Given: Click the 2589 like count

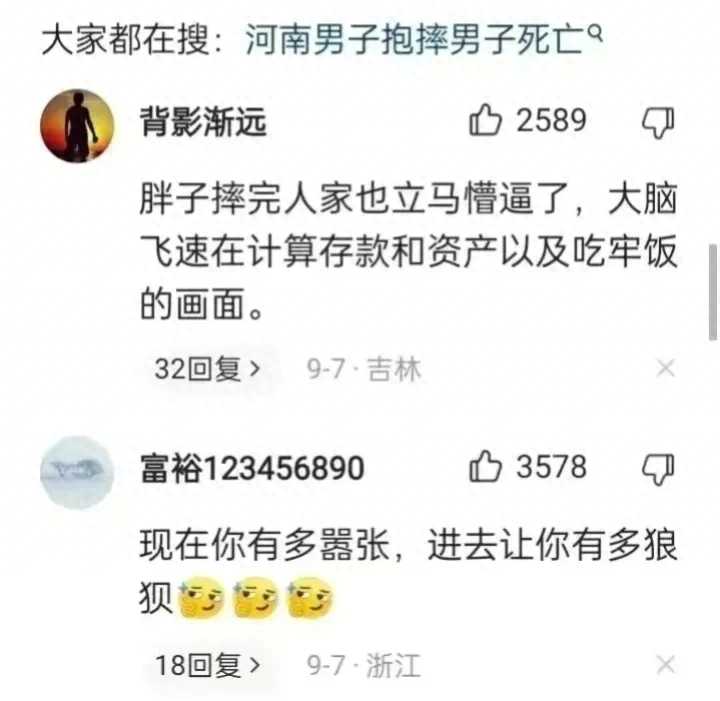Looking at the screenshot, I should 551,120.
